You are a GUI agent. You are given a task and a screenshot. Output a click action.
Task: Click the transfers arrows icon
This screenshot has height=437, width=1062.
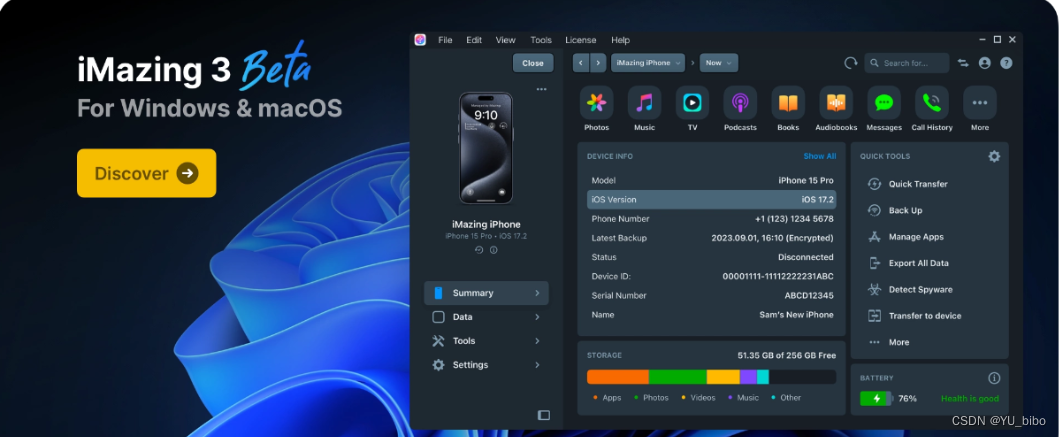click(962, 63)
